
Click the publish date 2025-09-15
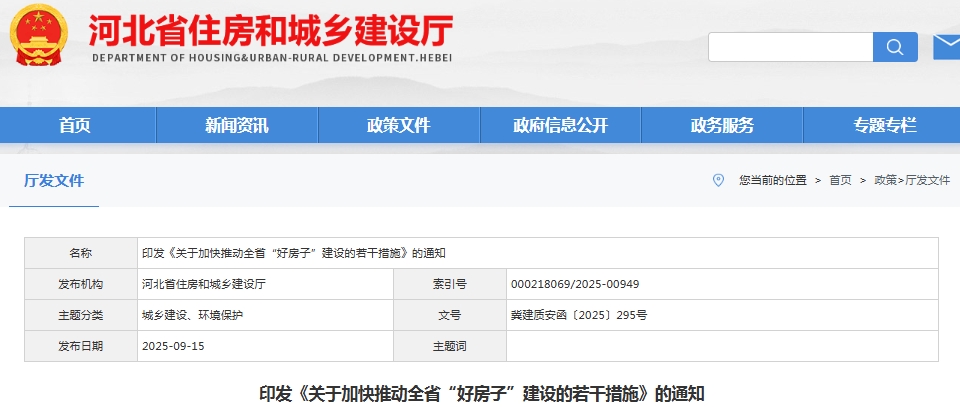tap(174, 345)
